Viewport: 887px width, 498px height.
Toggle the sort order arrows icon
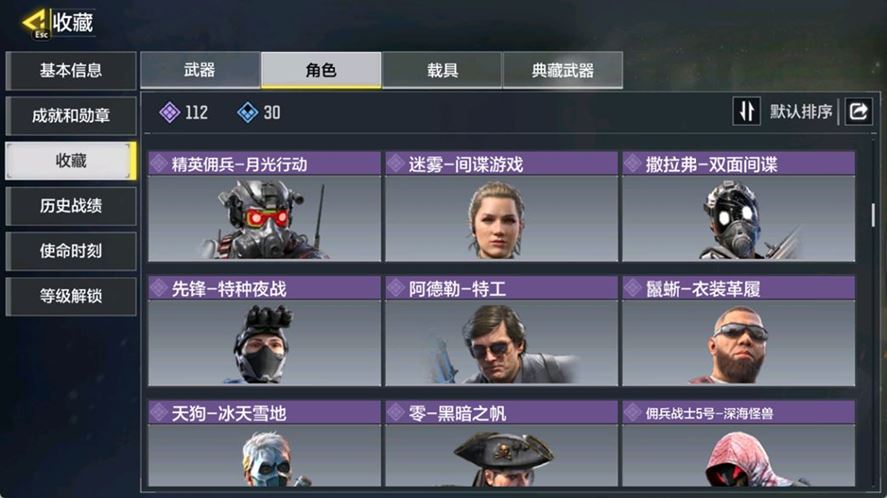click(747, 111)
